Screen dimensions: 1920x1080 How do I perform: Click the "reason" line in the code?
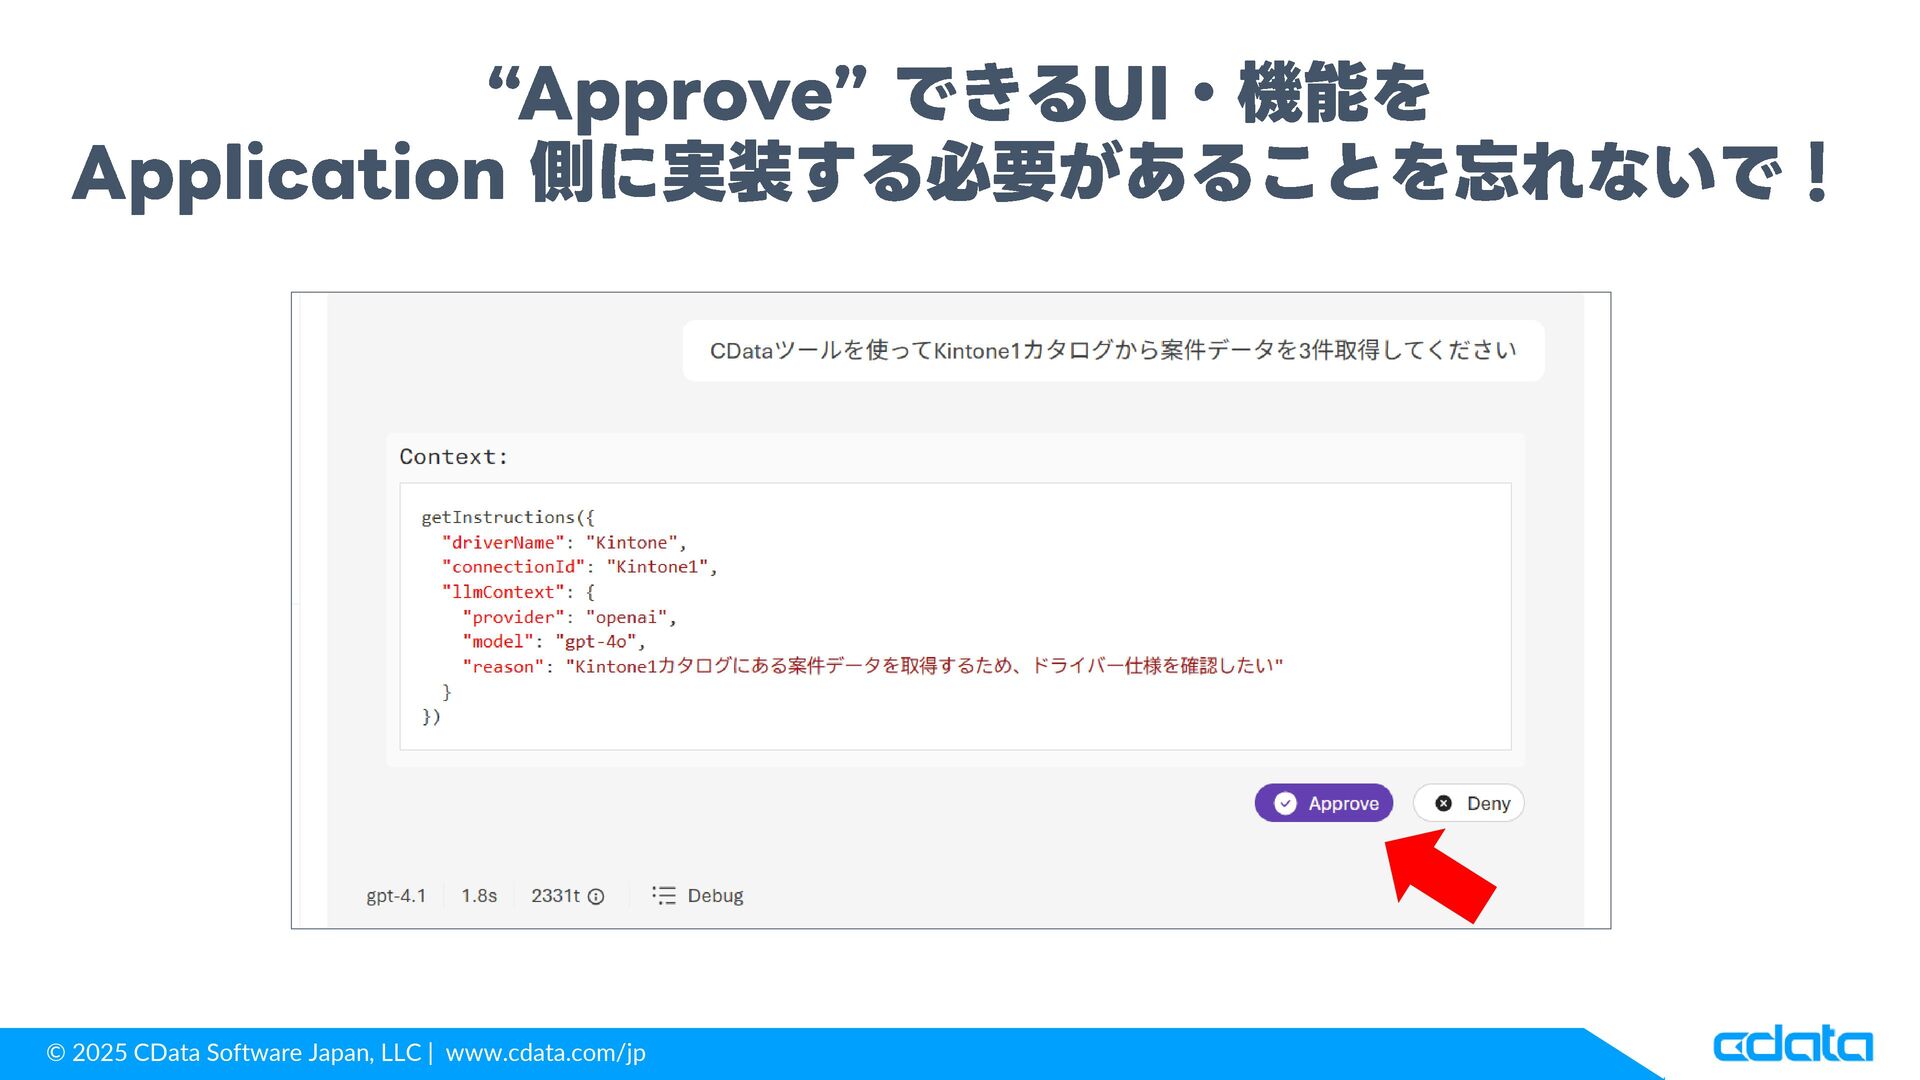(x=872, y=666)
